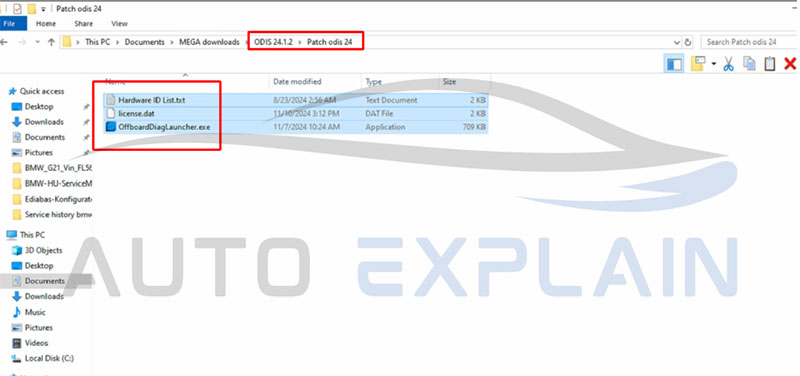This screenshot has width=800, height=376.
Task: Toggle the preview pane layout icon
Action: pos(674,64)
